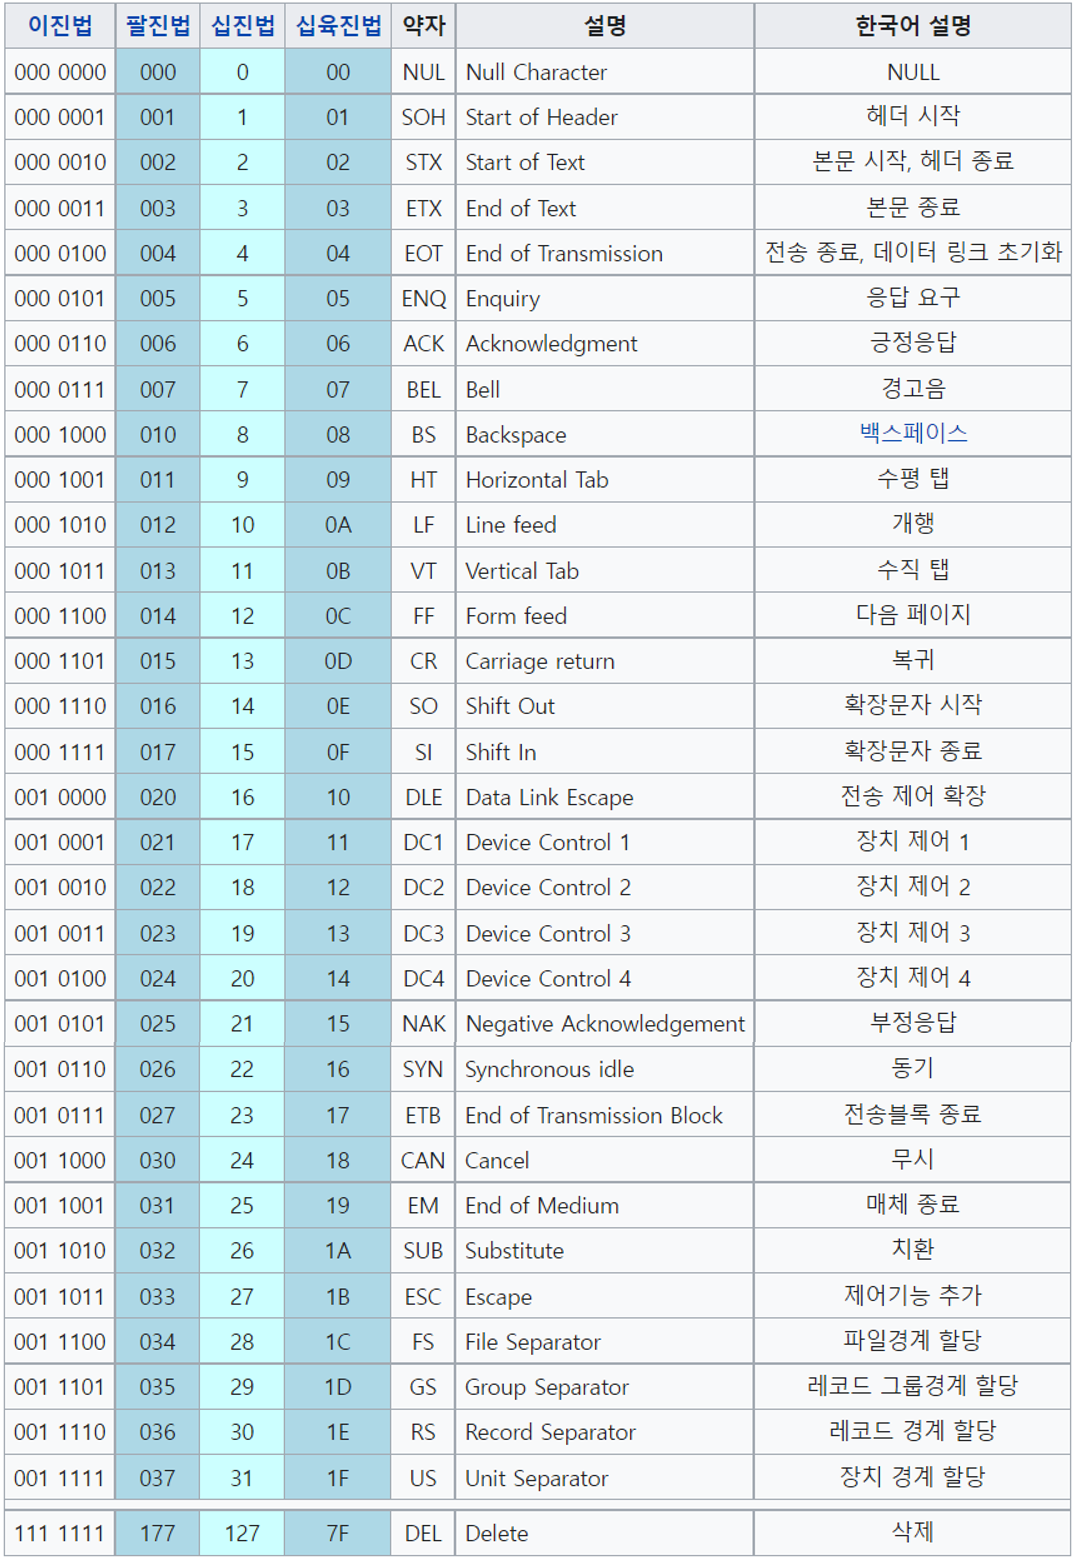The image size is (1077, 1560).
Task: Click the 'Start of Header' cell
Action: (605, 117)
